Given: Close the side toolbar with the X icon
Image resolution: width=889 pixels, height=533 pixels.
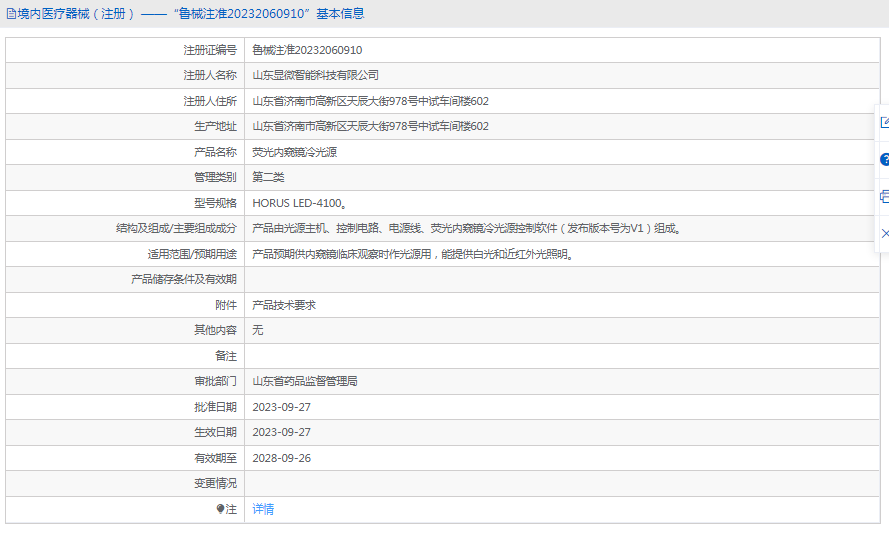Looking at the screenshot, I should pos(885,234).
